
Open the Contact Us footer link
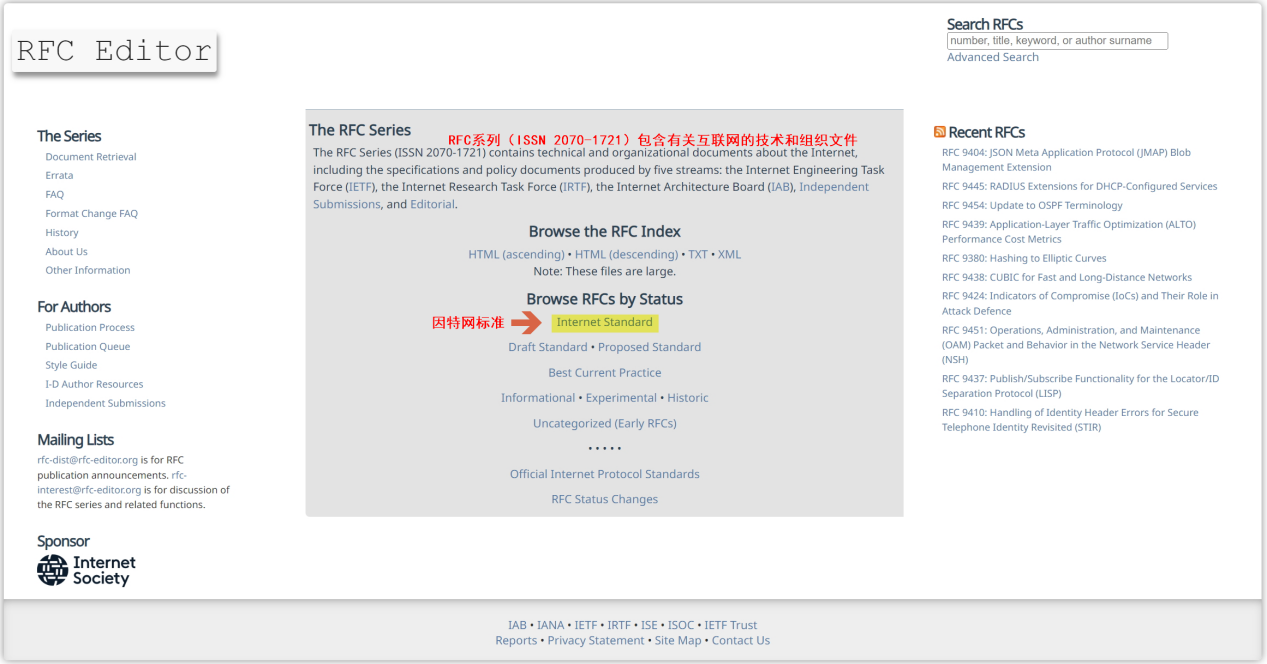[741, 640]
